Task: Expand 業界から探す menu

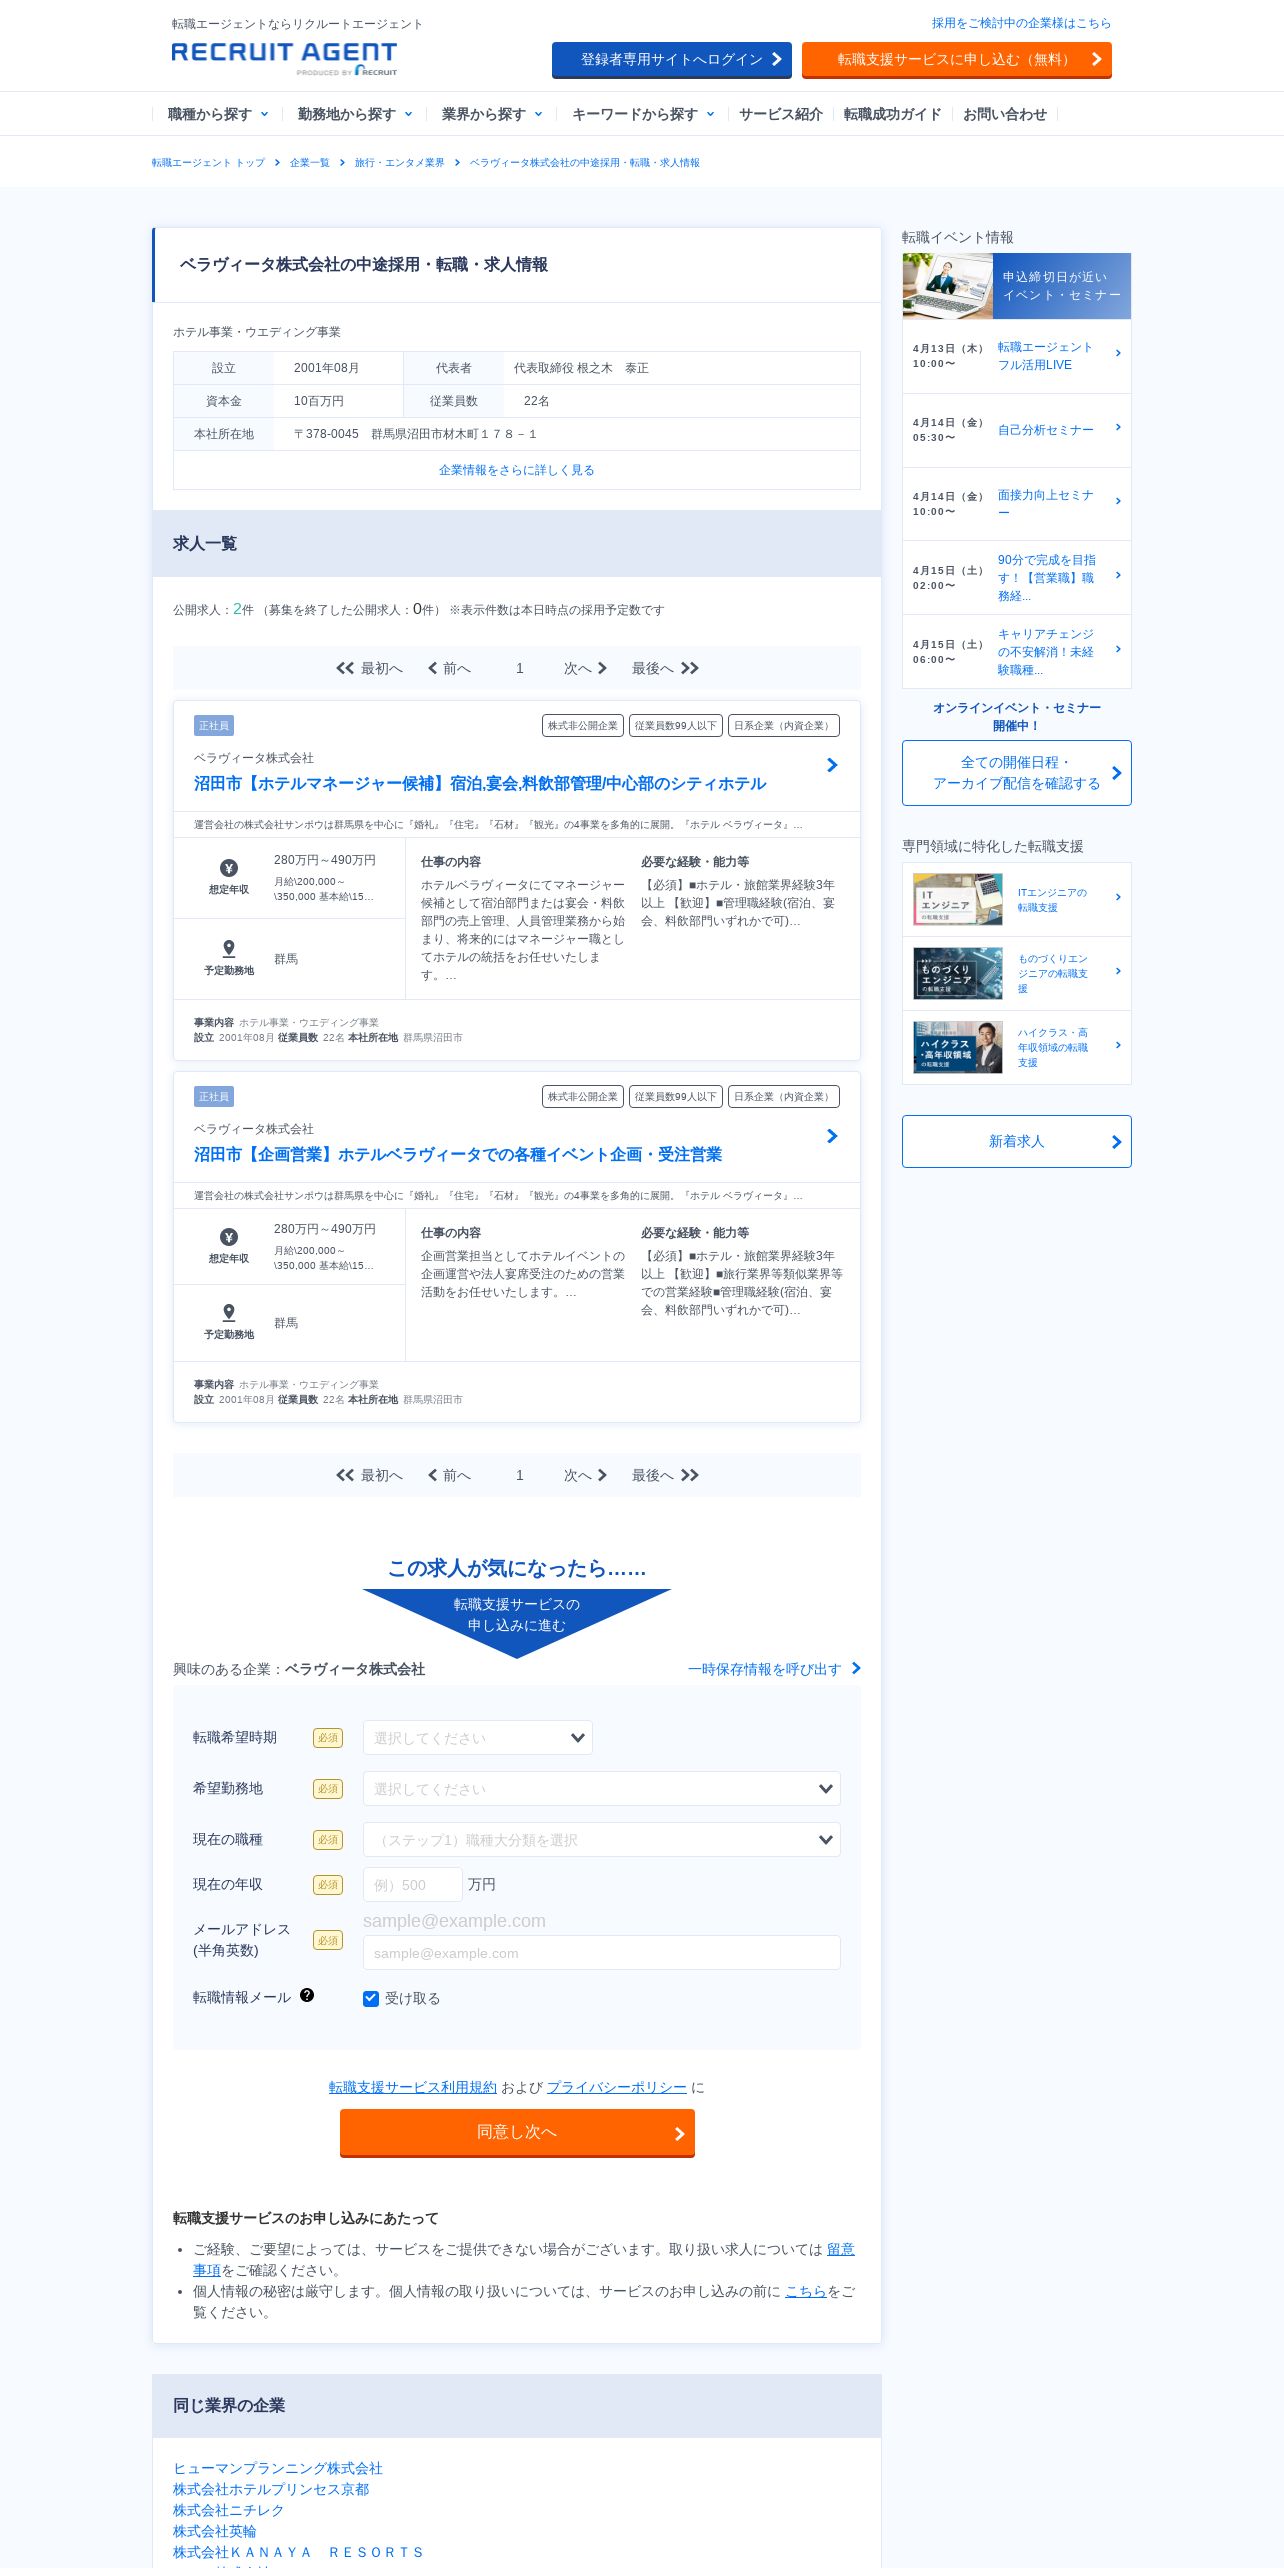Action: point(492,114)
